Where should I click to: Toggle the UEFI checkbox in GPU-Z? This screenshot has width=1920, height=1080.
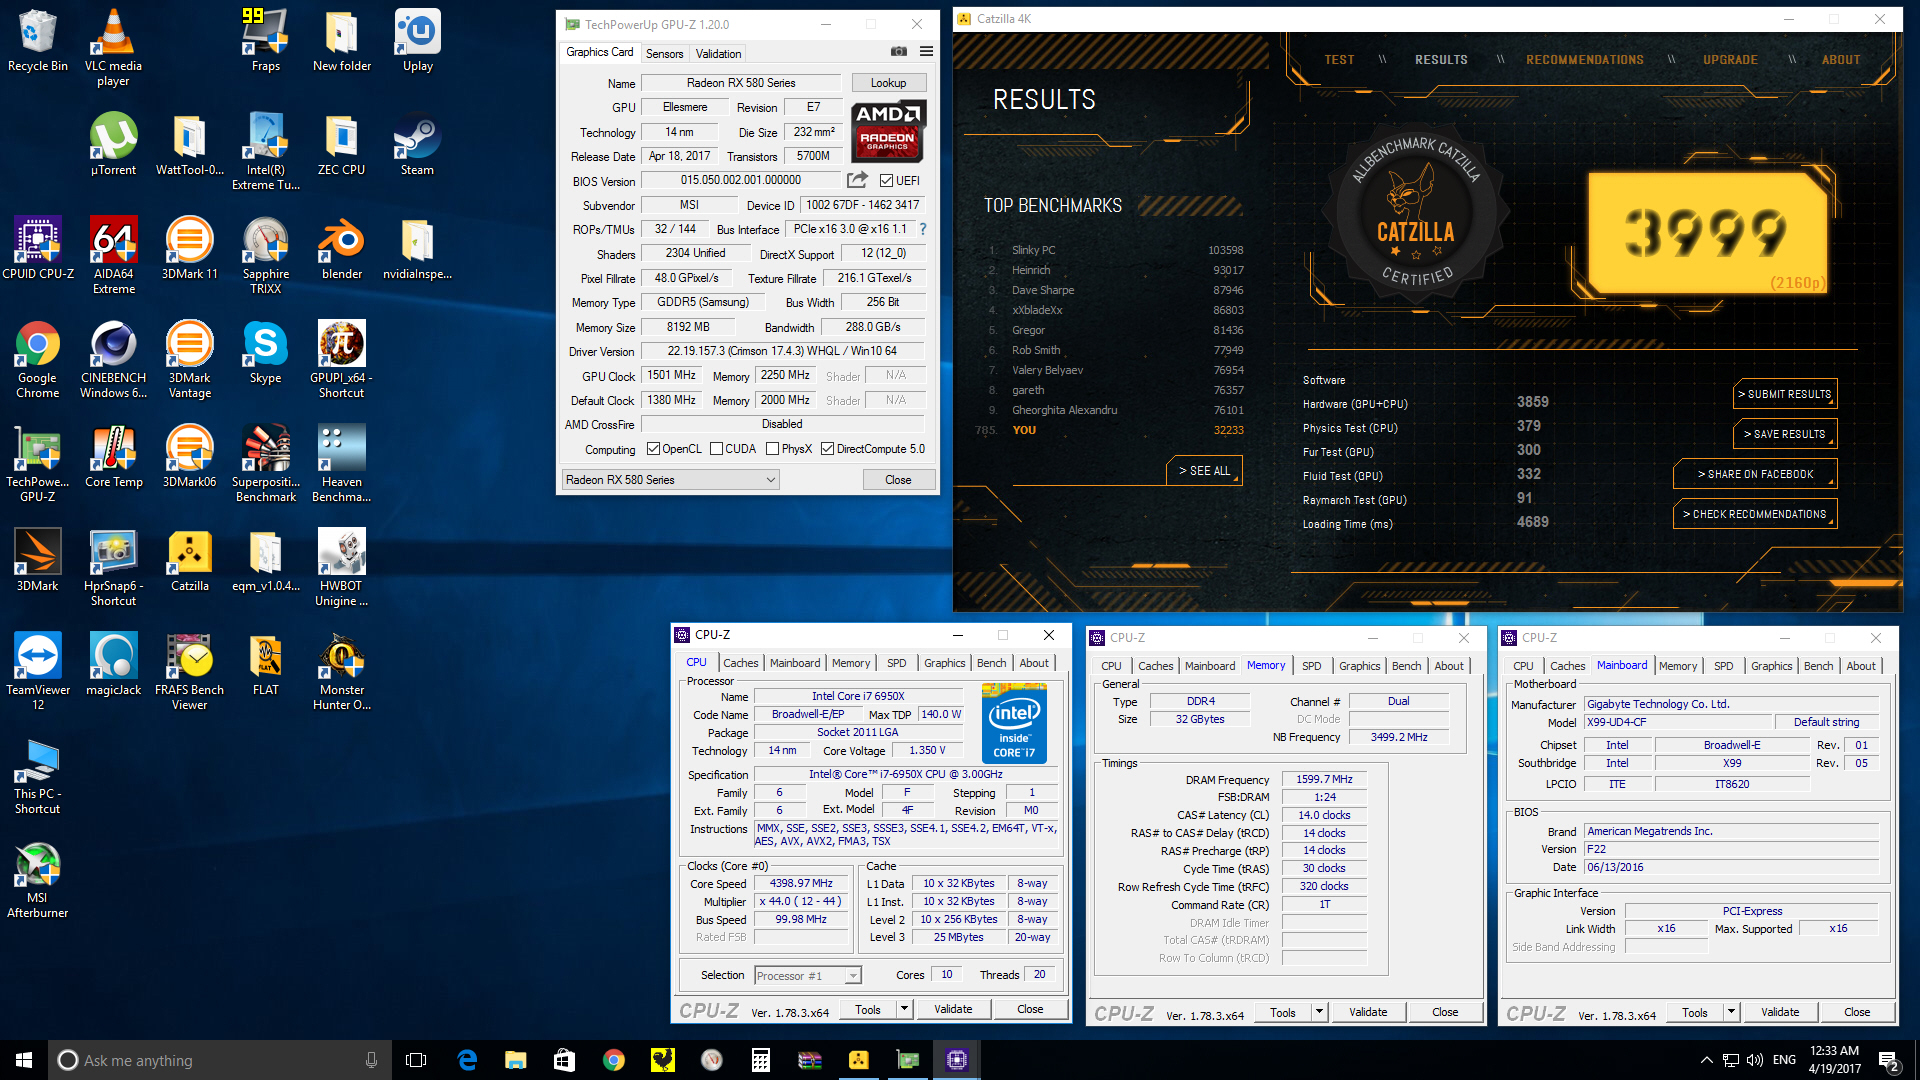click(x=886, y=181)
